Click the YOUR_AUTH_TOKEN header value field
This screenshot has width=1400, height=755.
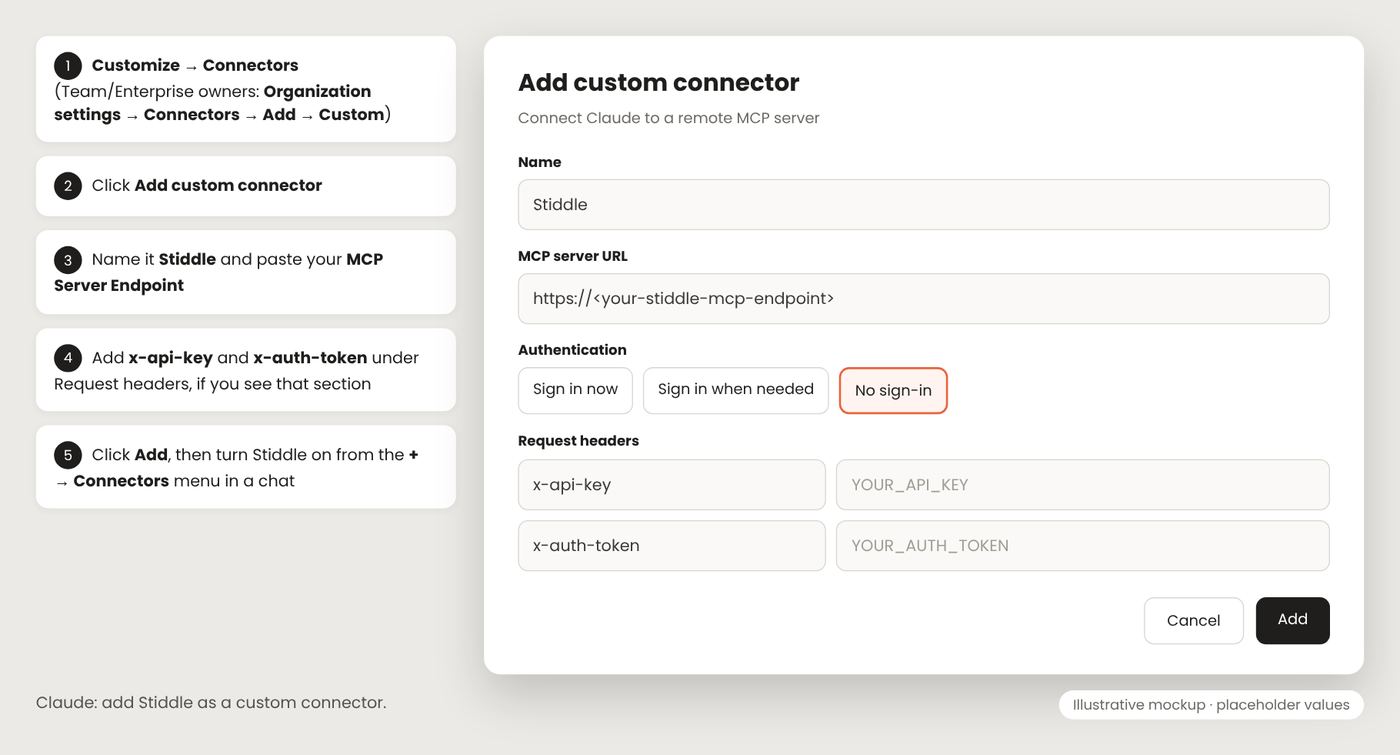tap(1083, 546)
